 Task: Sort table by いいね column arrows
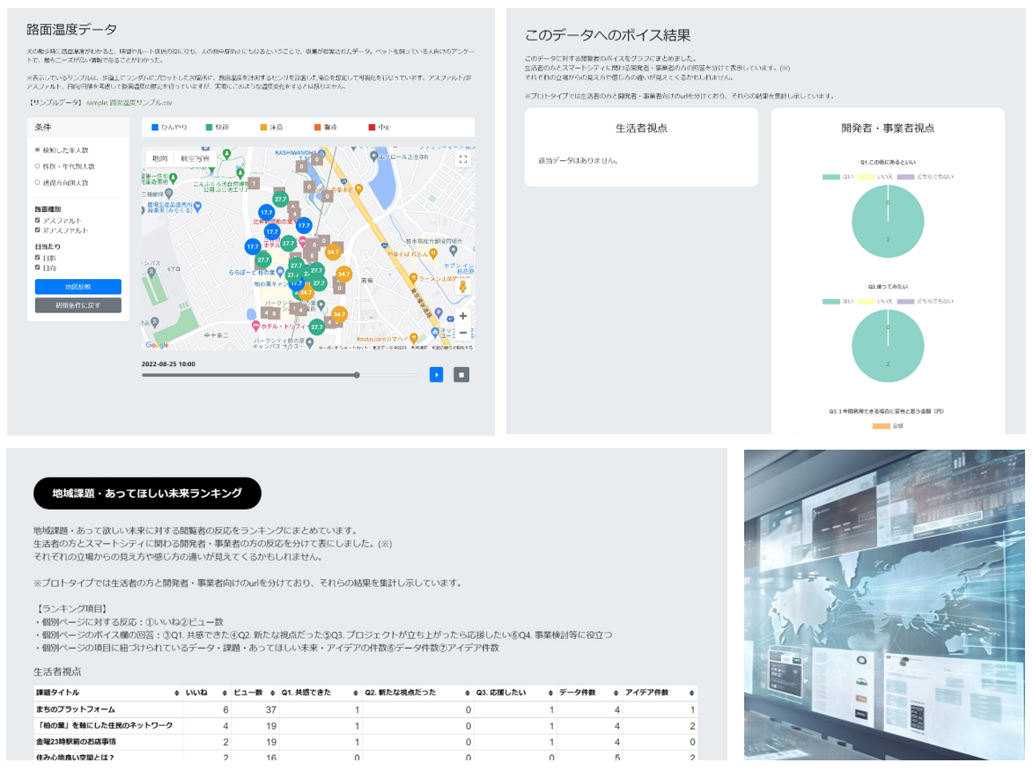point(225,693)
